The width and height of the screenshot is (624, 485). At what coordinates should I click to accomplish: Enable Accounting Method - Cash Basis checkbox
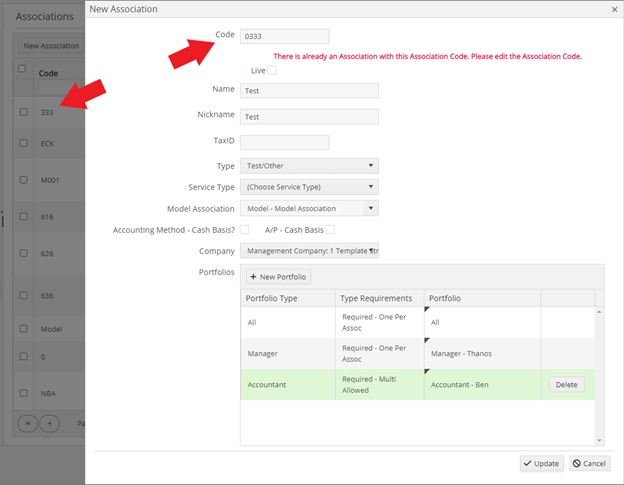click(244, 230)
